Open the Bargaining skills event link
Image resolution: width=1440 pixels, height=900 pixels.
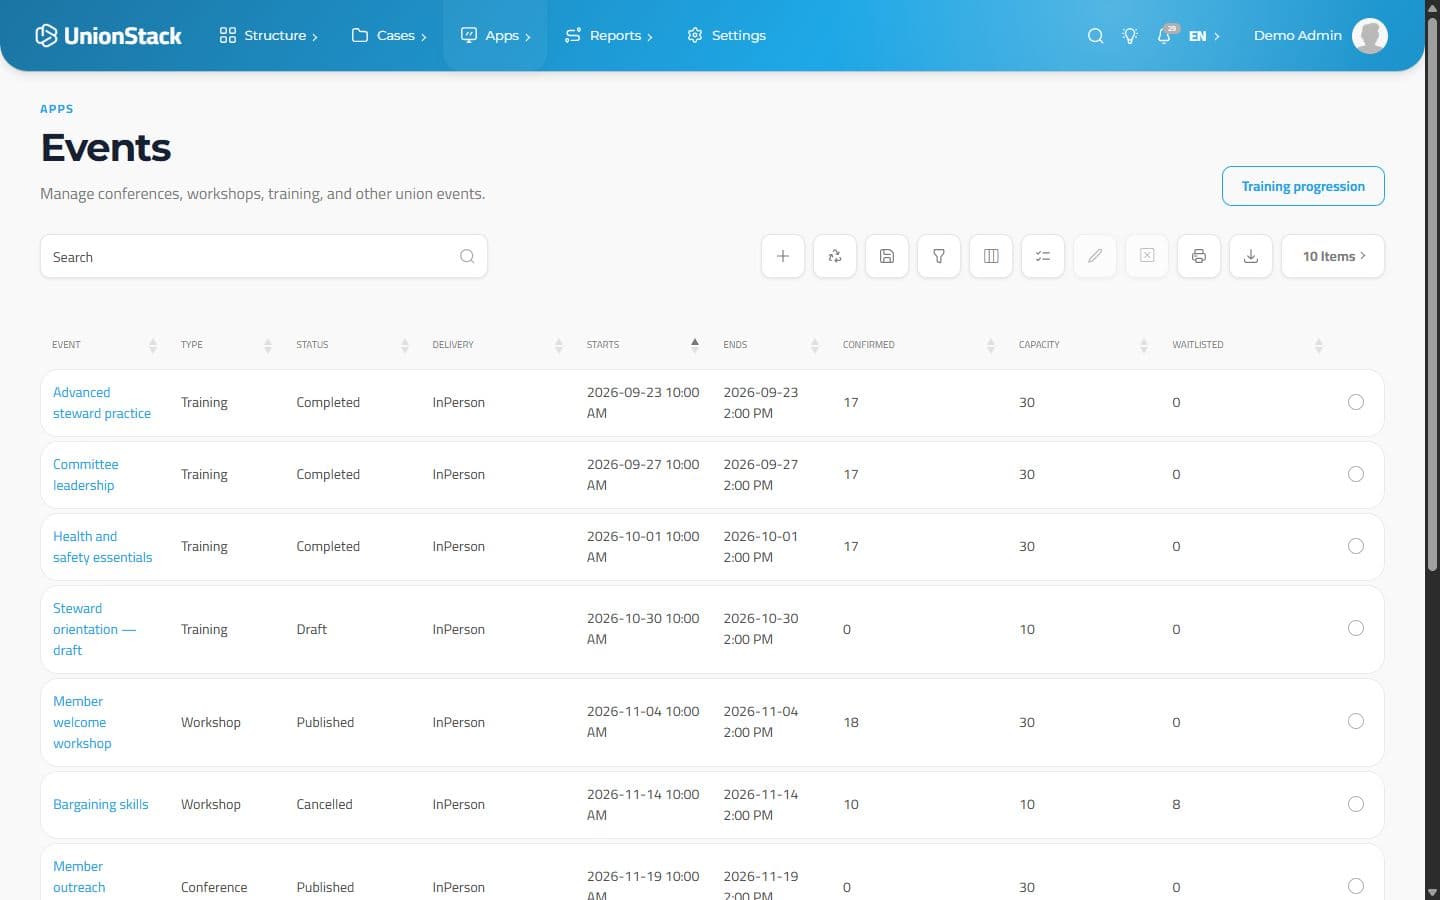(100, 804)
